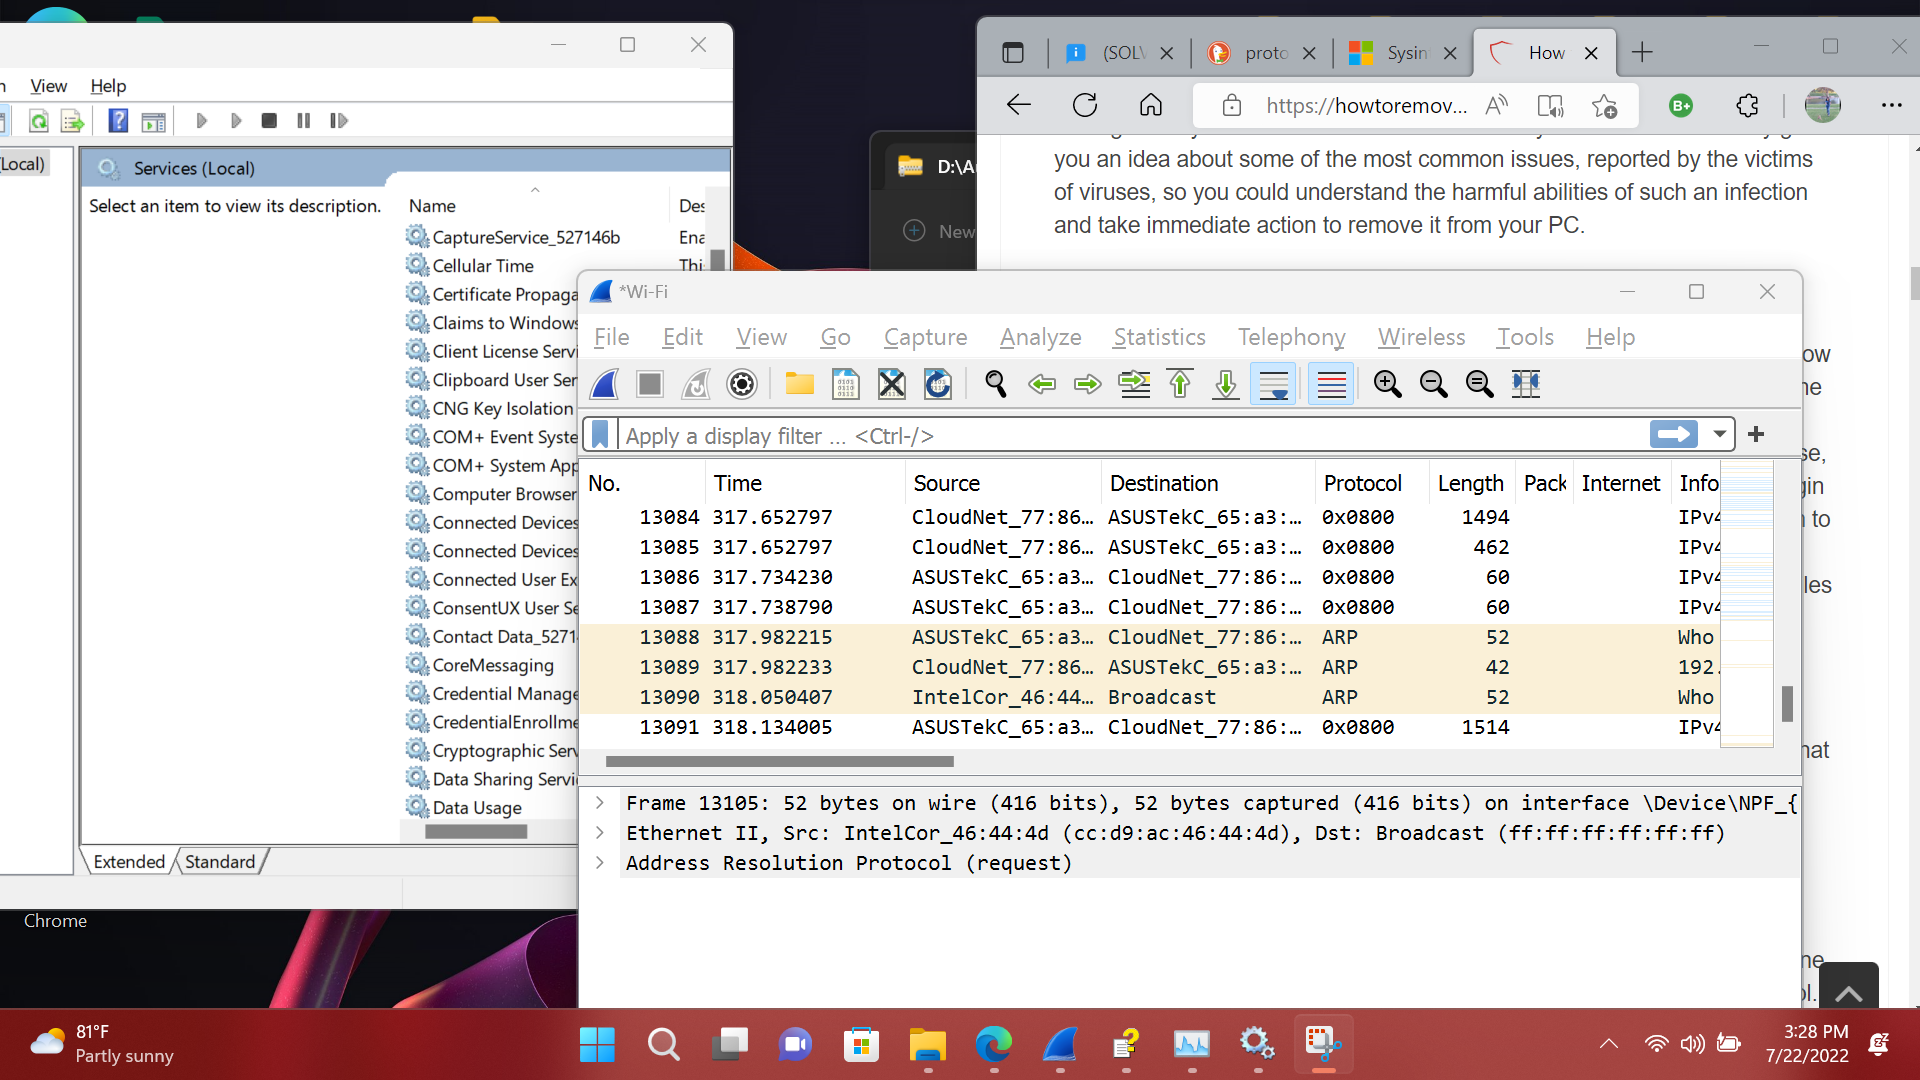This screenshot has height=1080, width=1920.
Task: Go to the first packet arrow icon
Action: coord(1180,384)
